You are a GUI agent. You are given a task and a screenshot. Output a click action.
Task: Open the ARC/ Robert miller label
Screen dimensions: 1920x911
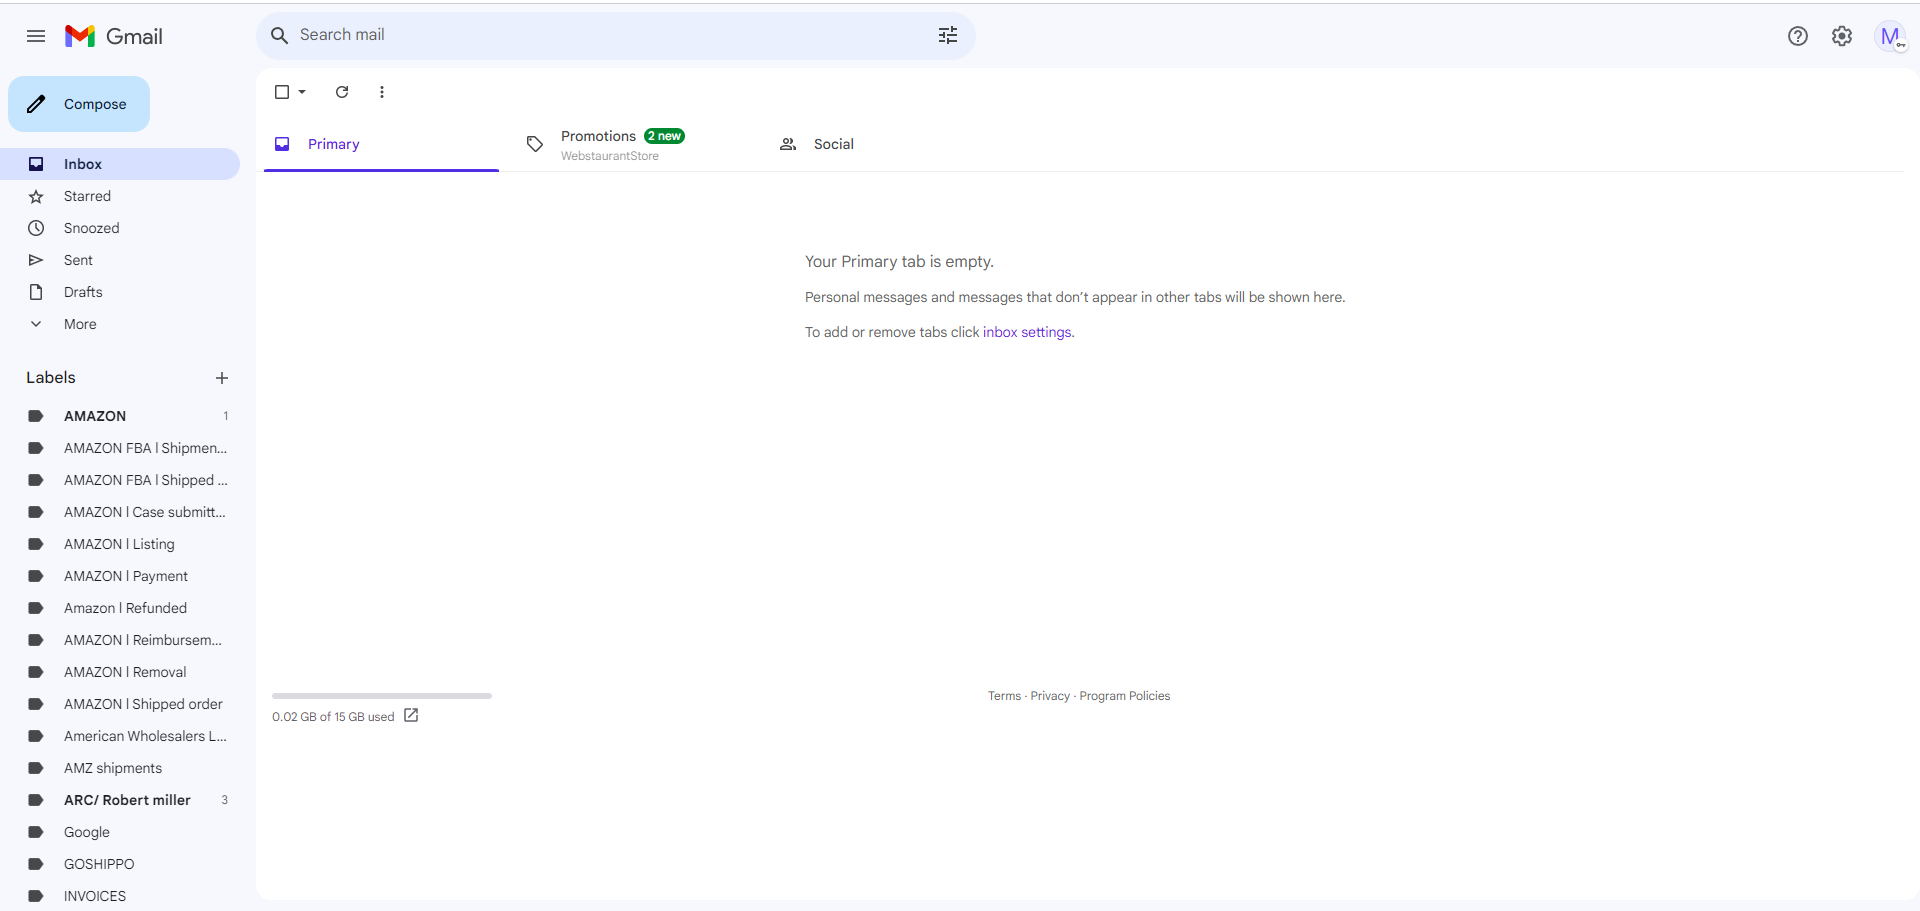point(120,800)
